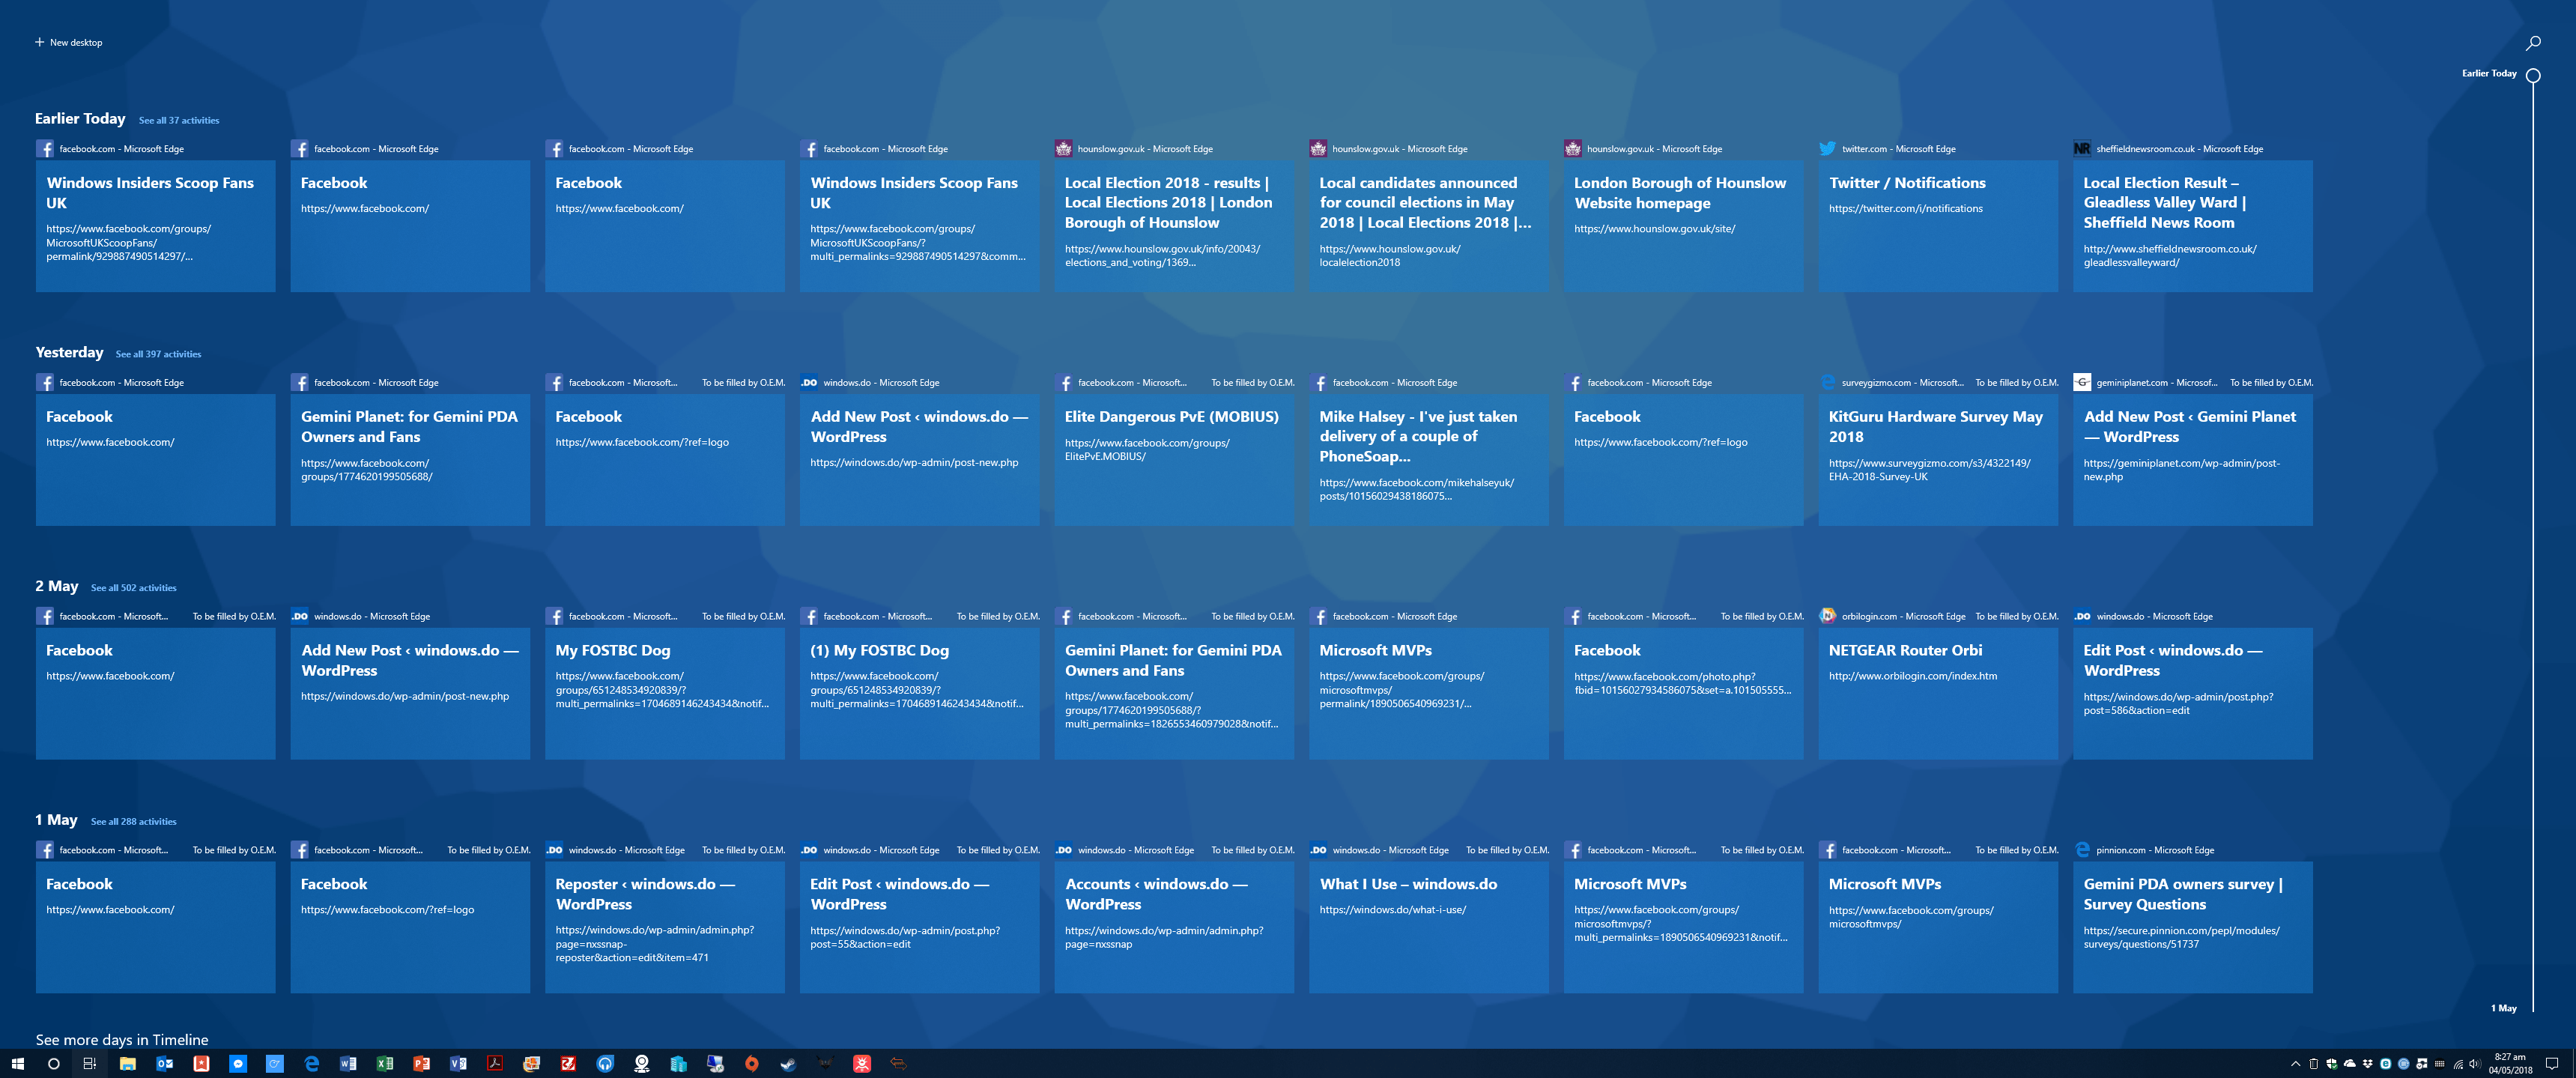This screenshot has width=2576, height=1078.
Task: Launch File Explorer from taskbar
Action: pyautogui.click(x=128, y=1064)
